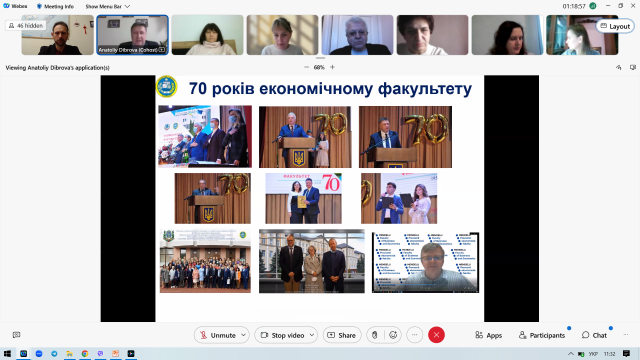This screenshot has width=640, height=360.
Task: Open Telegram from the taskbar
Action: click(54, 353)
